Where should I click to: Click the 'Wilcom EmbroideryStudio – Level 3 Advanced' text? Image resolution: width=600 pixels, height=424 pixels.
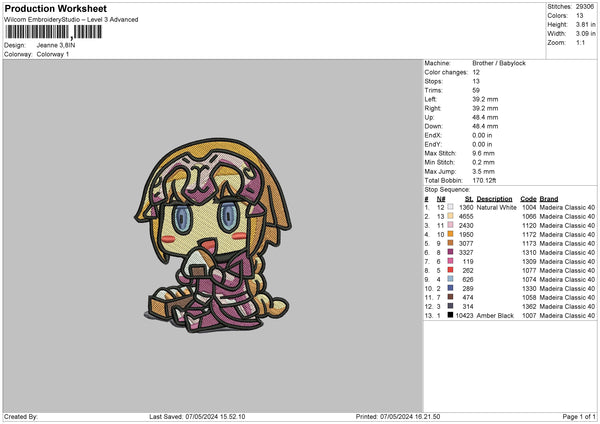pos(71,20)
